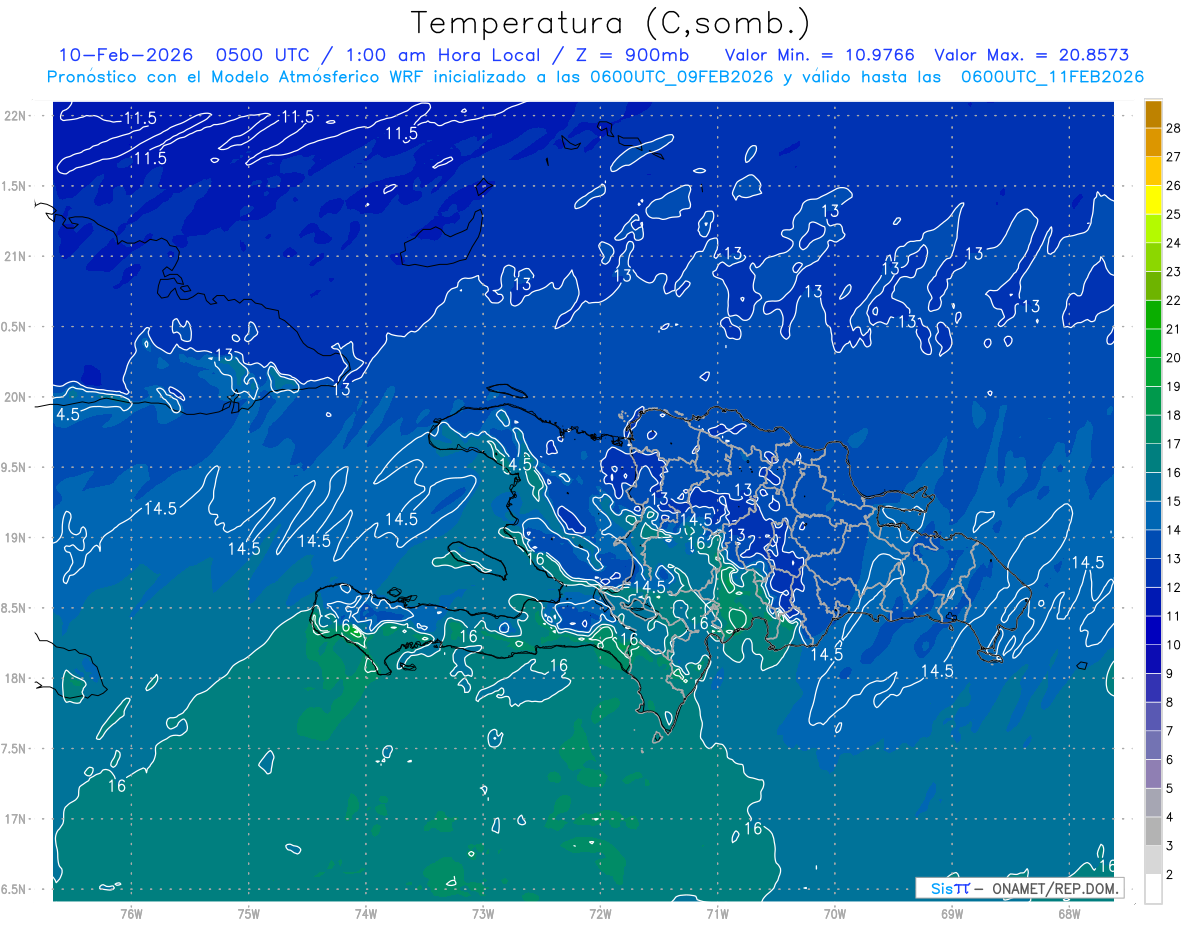
Task: Click the '12' value on color scale
Action: [1174, 588]
